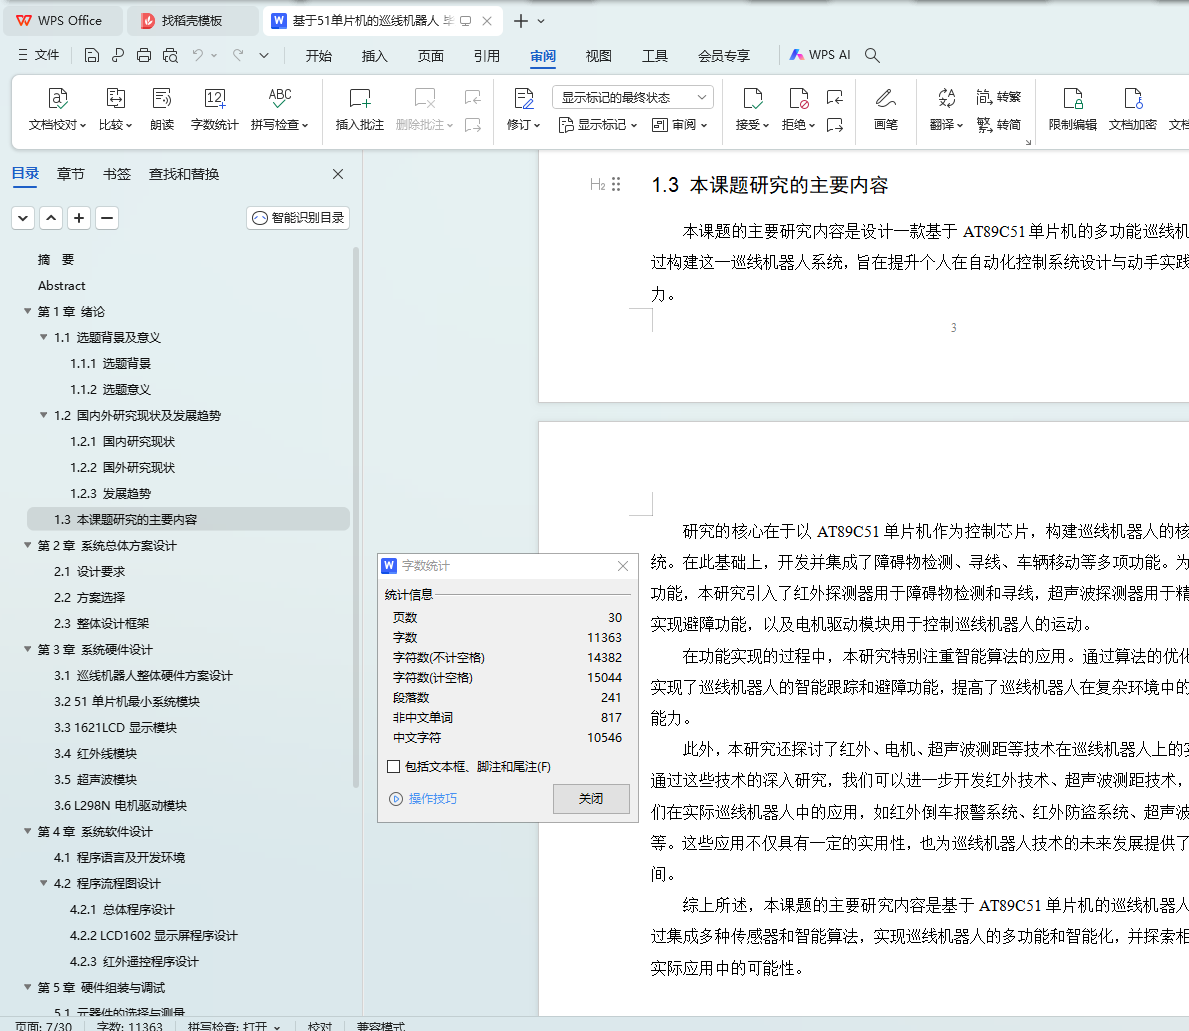Image resolution: width=1189 pixels, height=1031 pixels.
Task: Open the 插入 ribbon tab
Action: pyautogui.click(x=375, y=56)
